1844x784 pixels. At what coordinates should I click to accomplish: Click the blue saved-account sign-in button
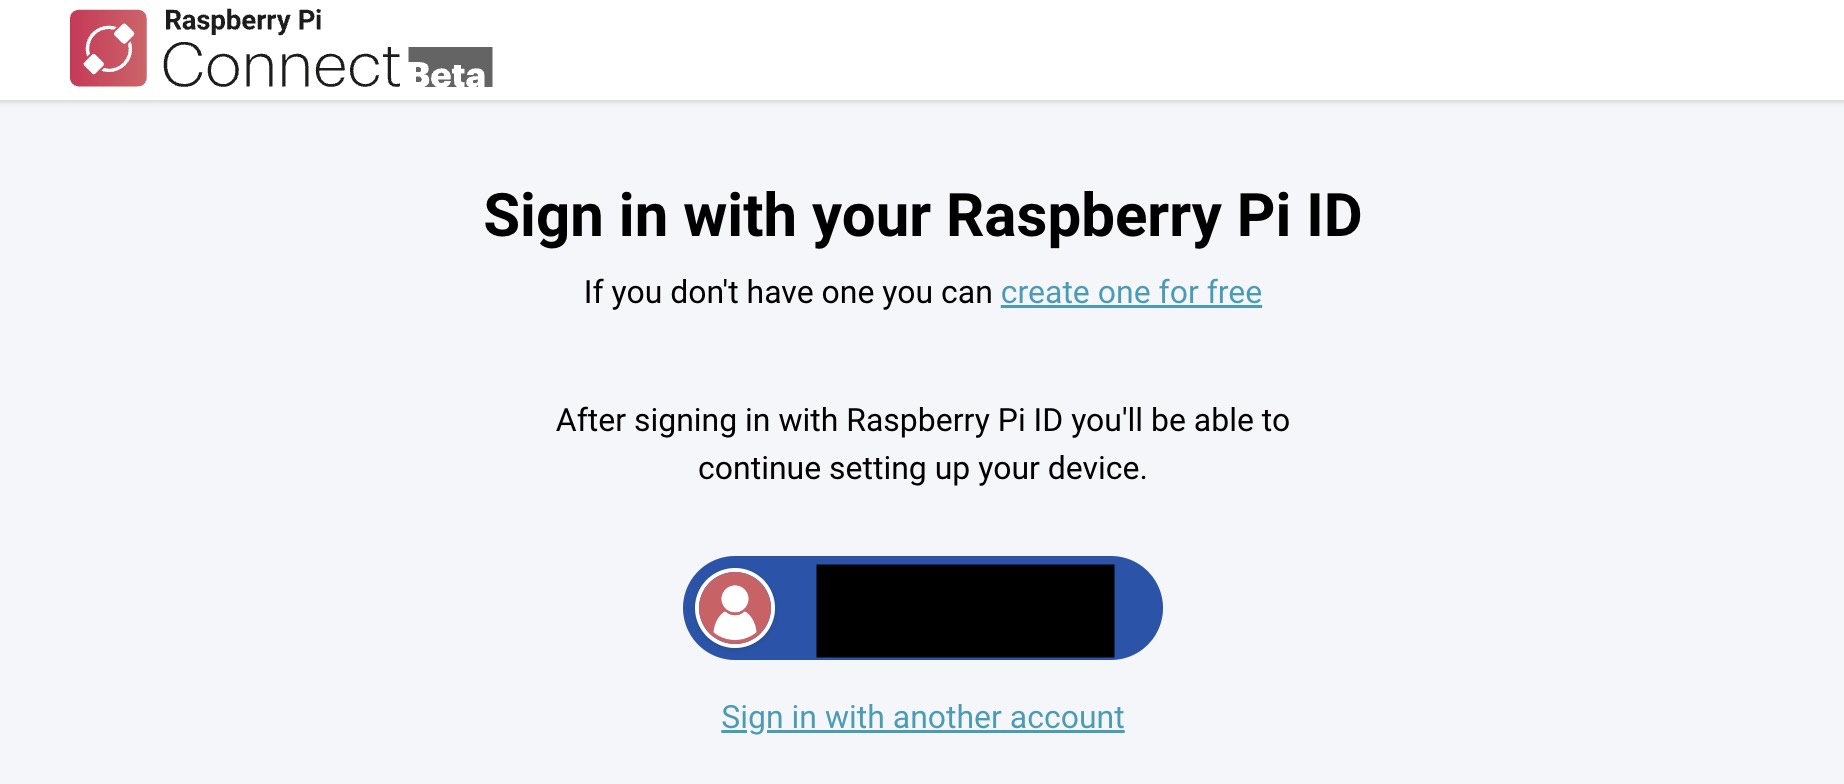tap(922, 607)
